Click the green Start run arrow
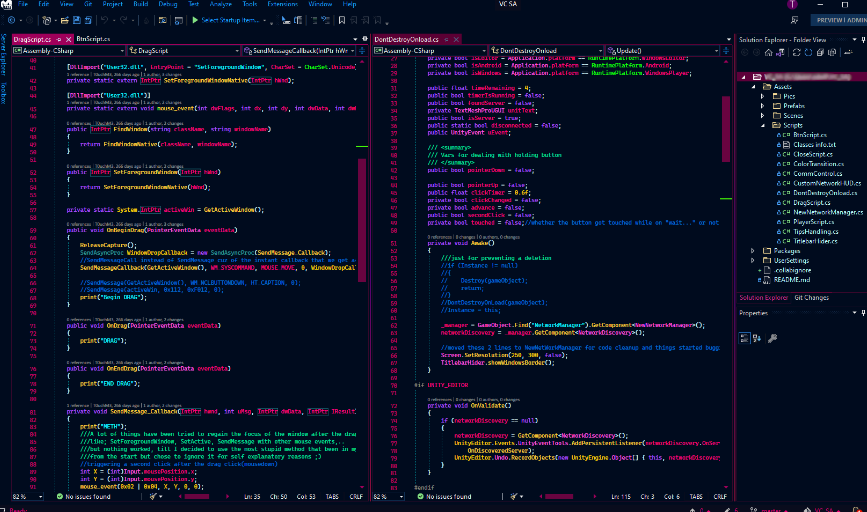 [x=195, y=20]
